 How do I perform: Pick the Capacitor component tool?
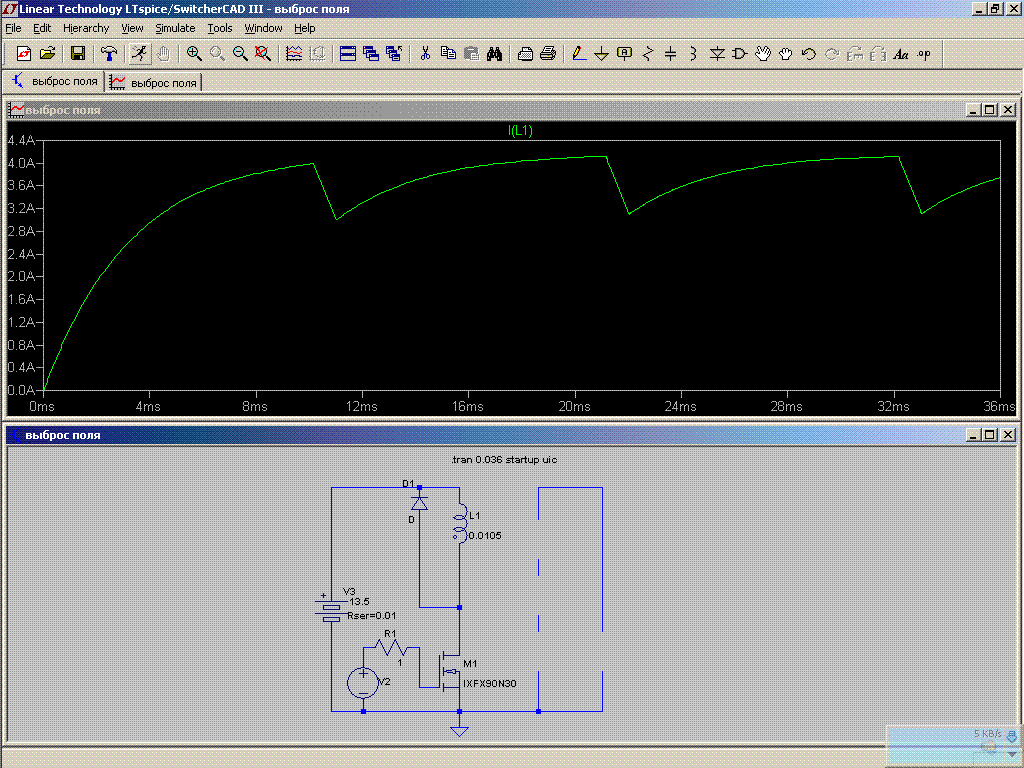[671, 54]
